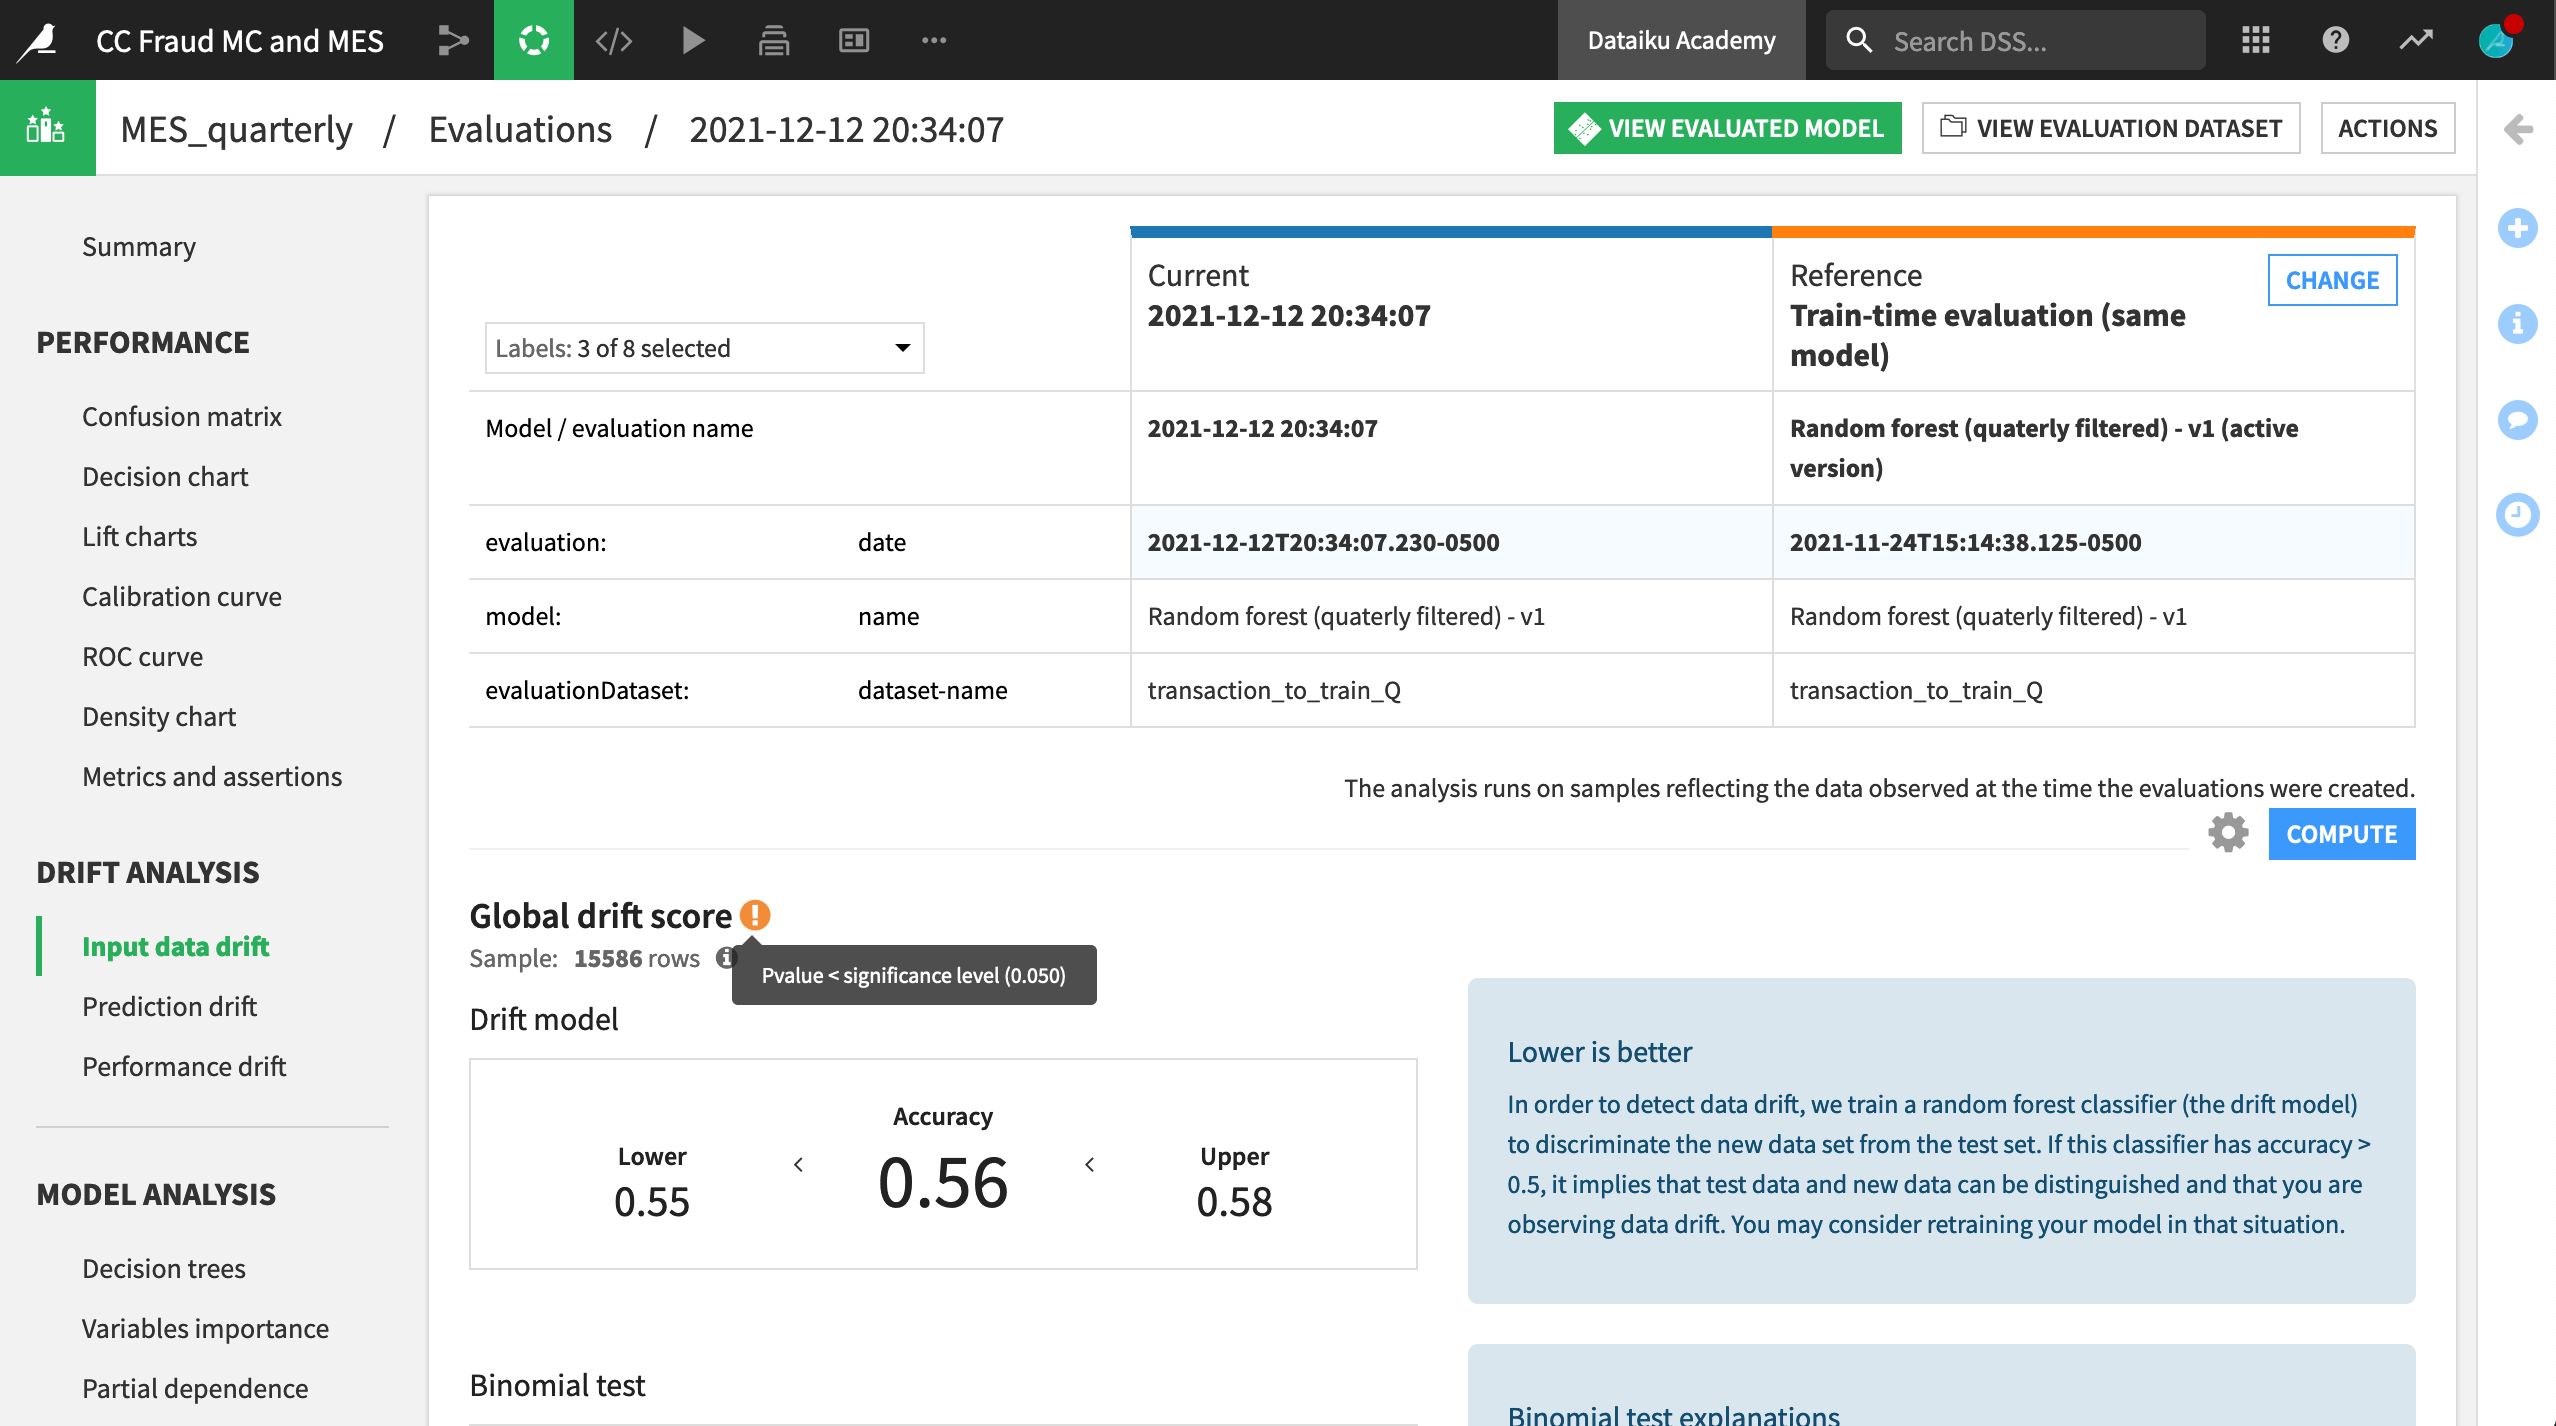Viewport: 2556px width, 1426px height.
Task: Open the Discussions bubble in the right rail
Action: (x=2518, y=419)
